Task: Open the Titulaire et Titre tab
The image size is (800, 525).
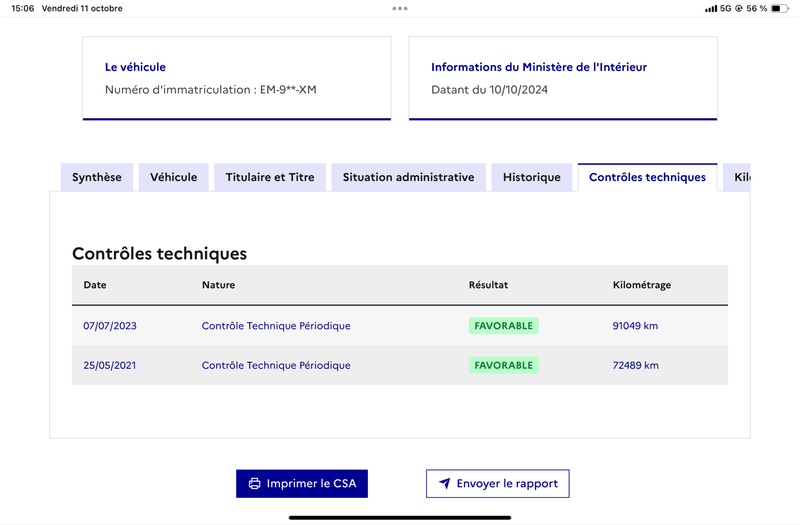Action: pyautogui.click(x=270, y=177)
